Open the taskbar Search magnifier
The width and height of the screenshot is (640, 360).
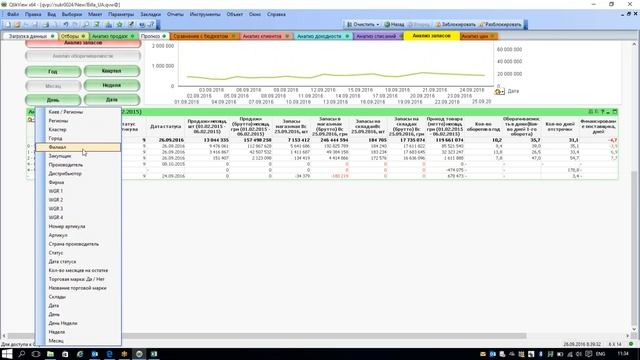point(22,354)
